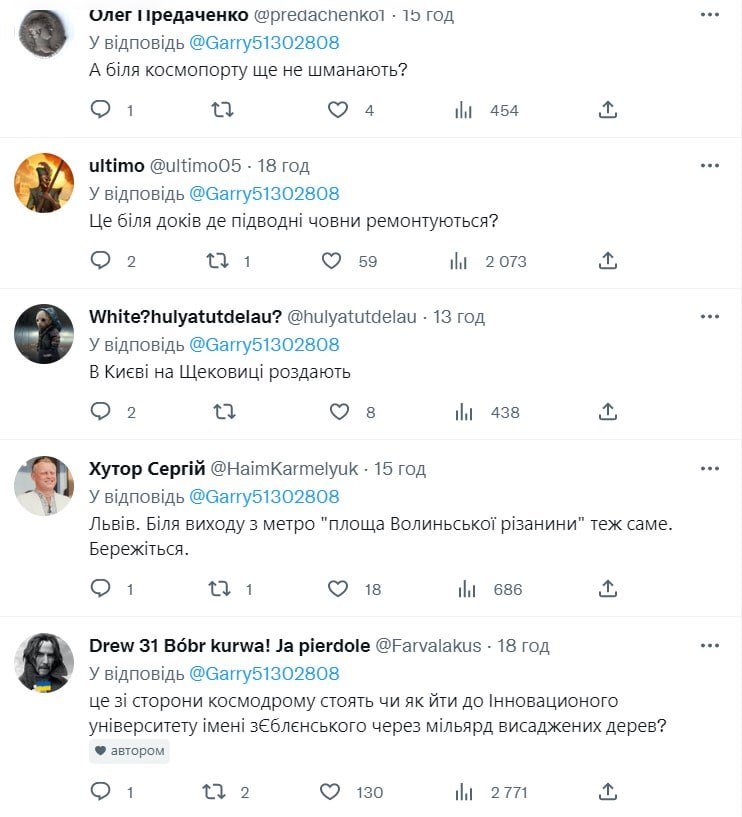View analytics on Drew 31 reply
Viewport: 742px width, 817px height.
[462, 792]
